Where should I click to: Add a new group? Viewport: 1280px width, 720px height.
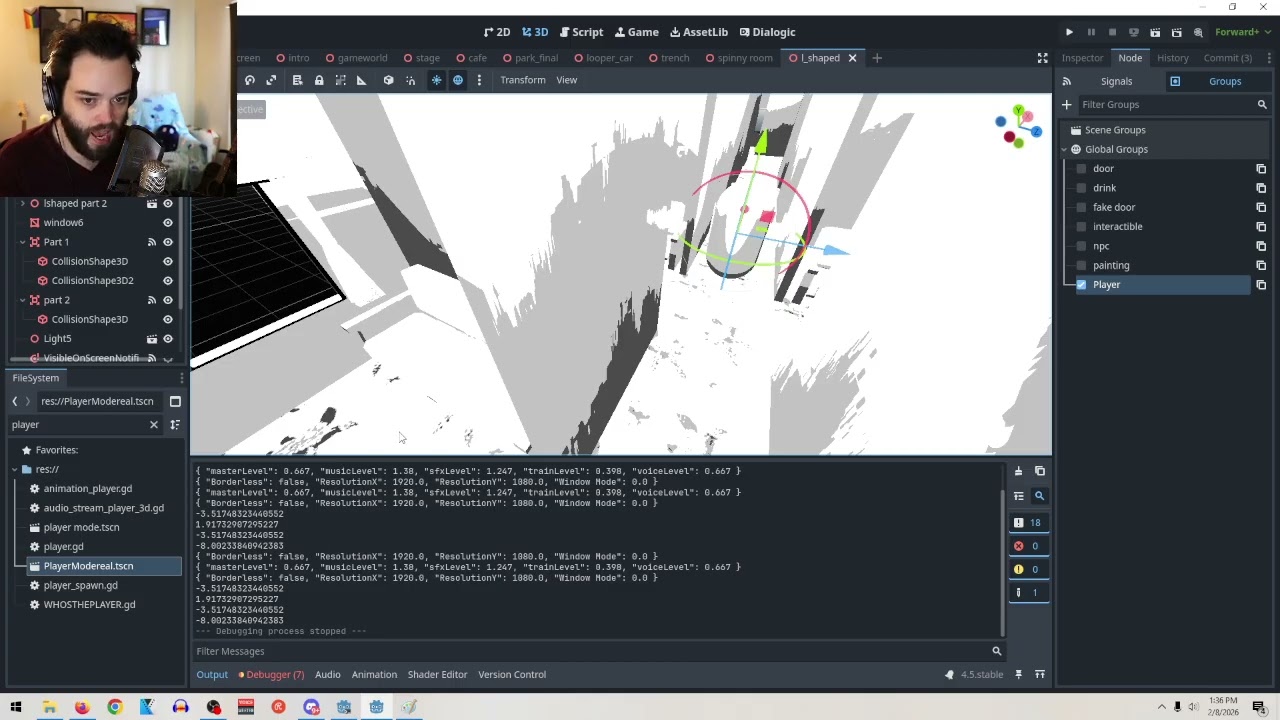coord(1066,104)
